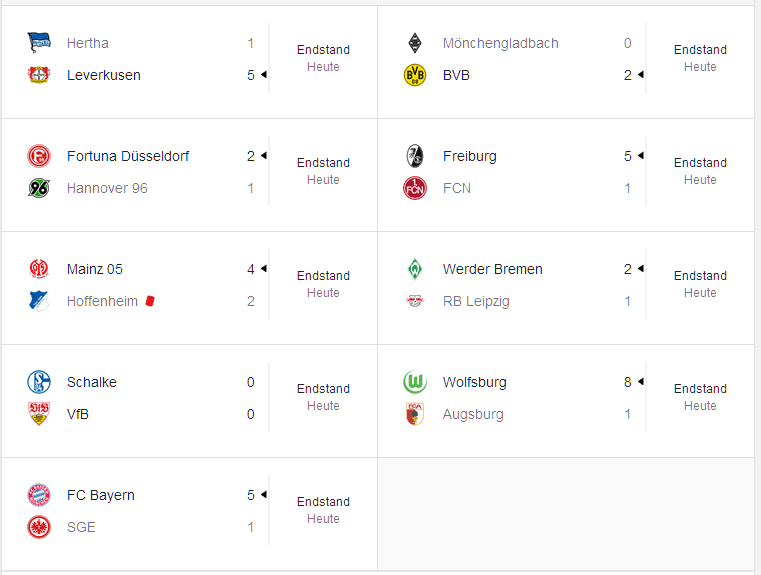Open the Augsburg team name link
This screenshot has height=575, width=761.
[x=473, y=414]
